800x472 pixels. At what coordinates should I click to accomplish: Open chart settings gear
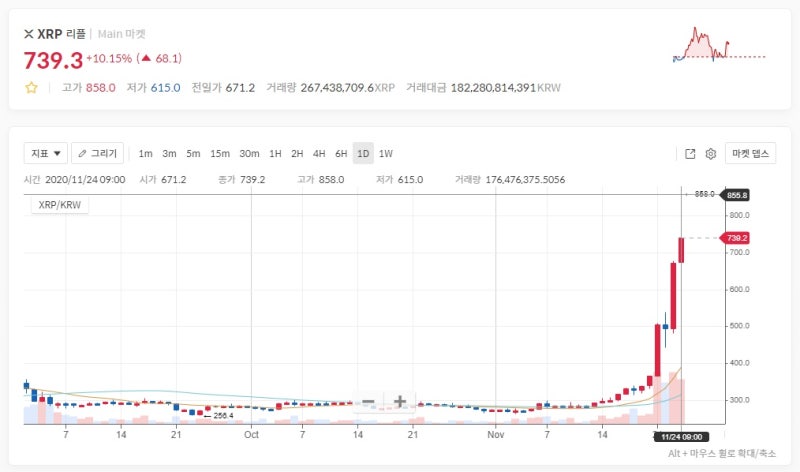(711, 154)
